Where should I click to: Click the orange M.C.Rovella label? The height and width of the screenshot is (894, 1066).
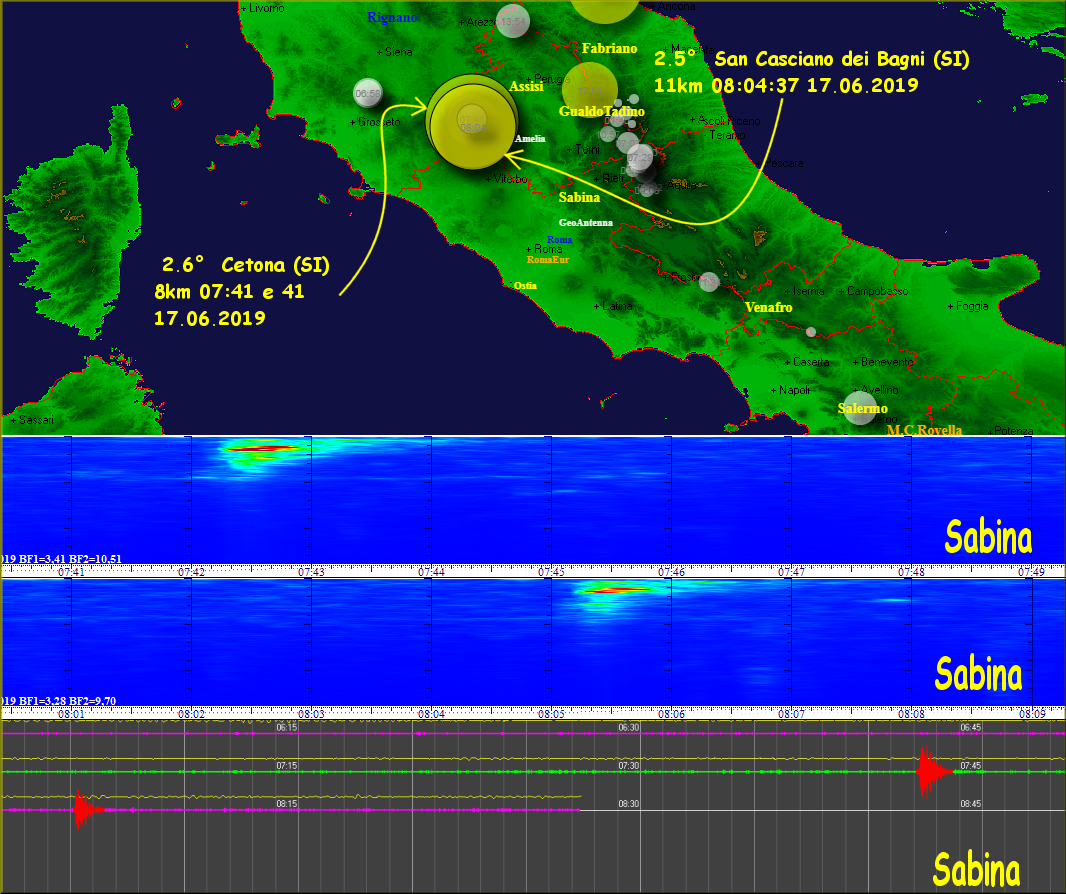pyautogui.click(x=925, y=430)
